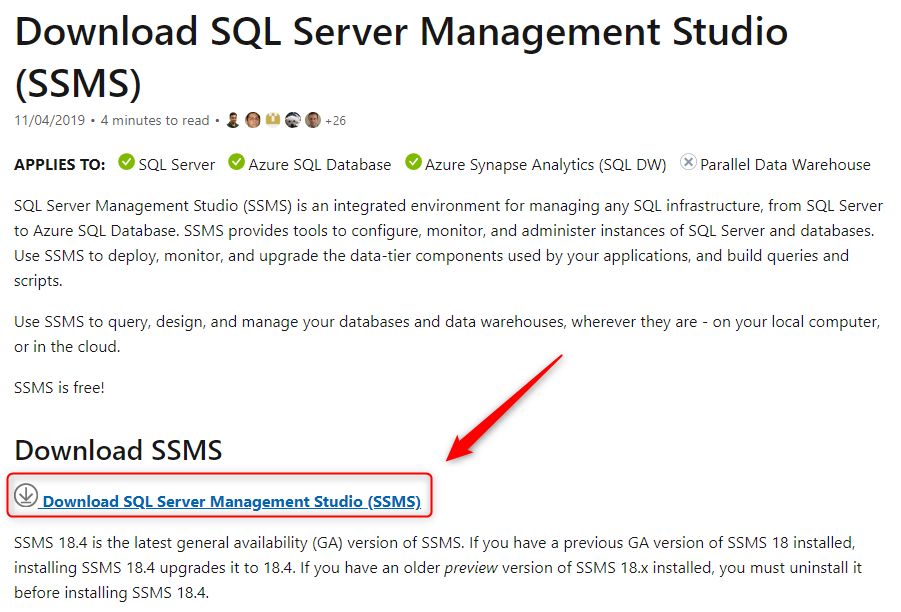Click the green checkmark beside SQL Server
The height and width of the screenshot is (612, 901).
(126, 162)
